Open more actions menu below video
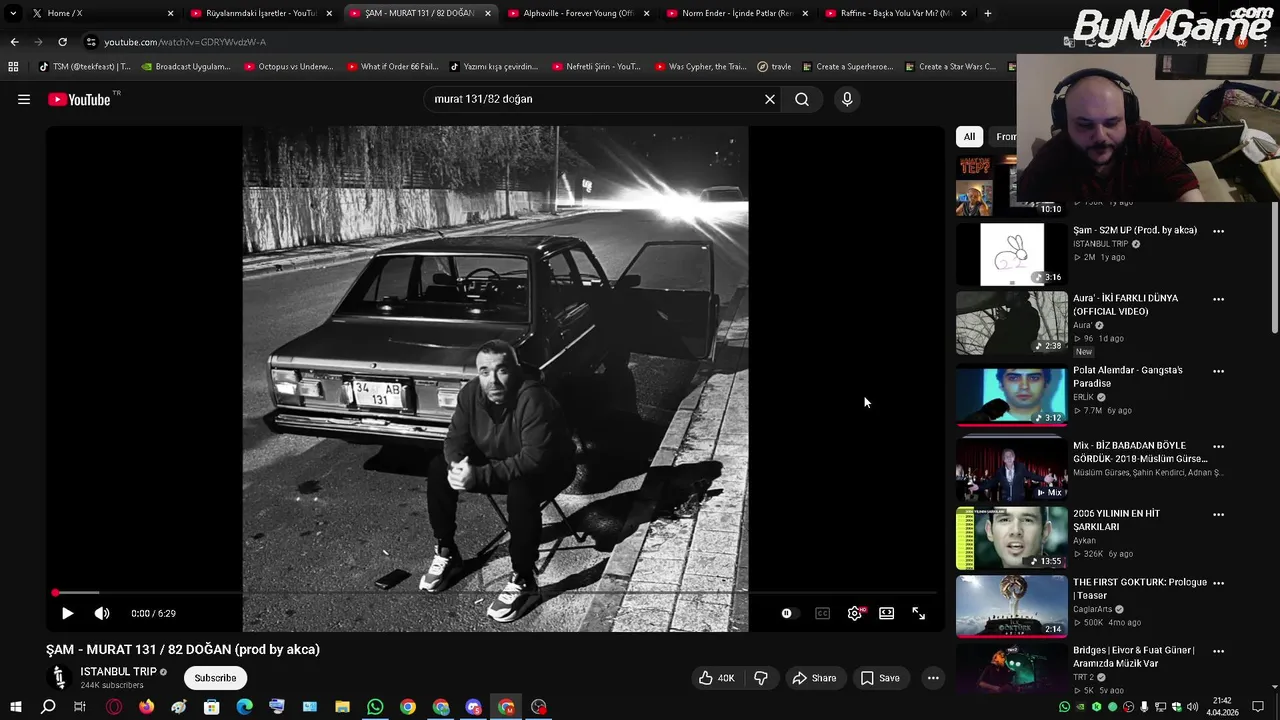 [x=933, y=678]
